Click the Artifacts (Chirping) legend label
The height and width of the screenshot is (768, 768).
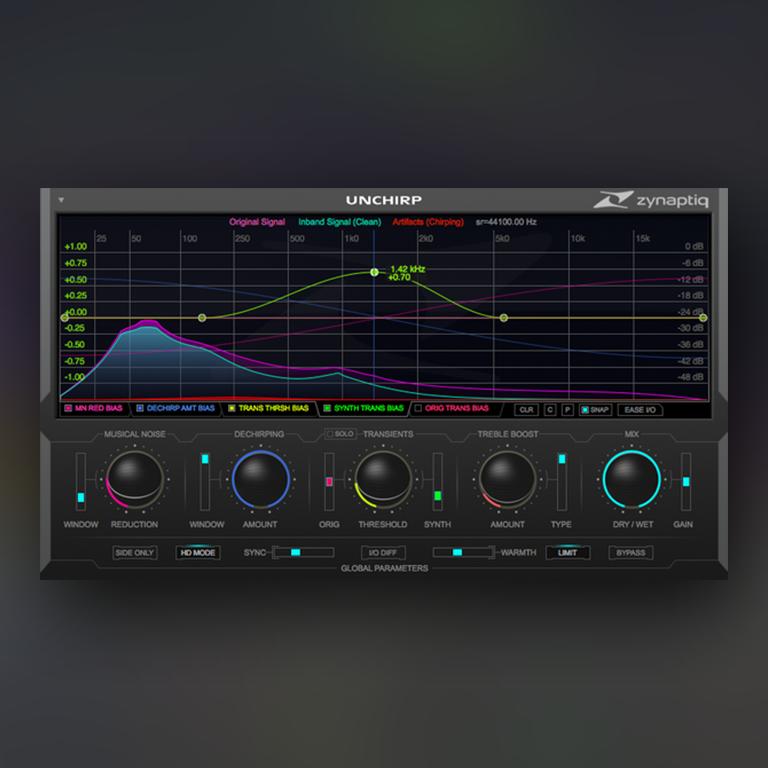click(428, 222)
